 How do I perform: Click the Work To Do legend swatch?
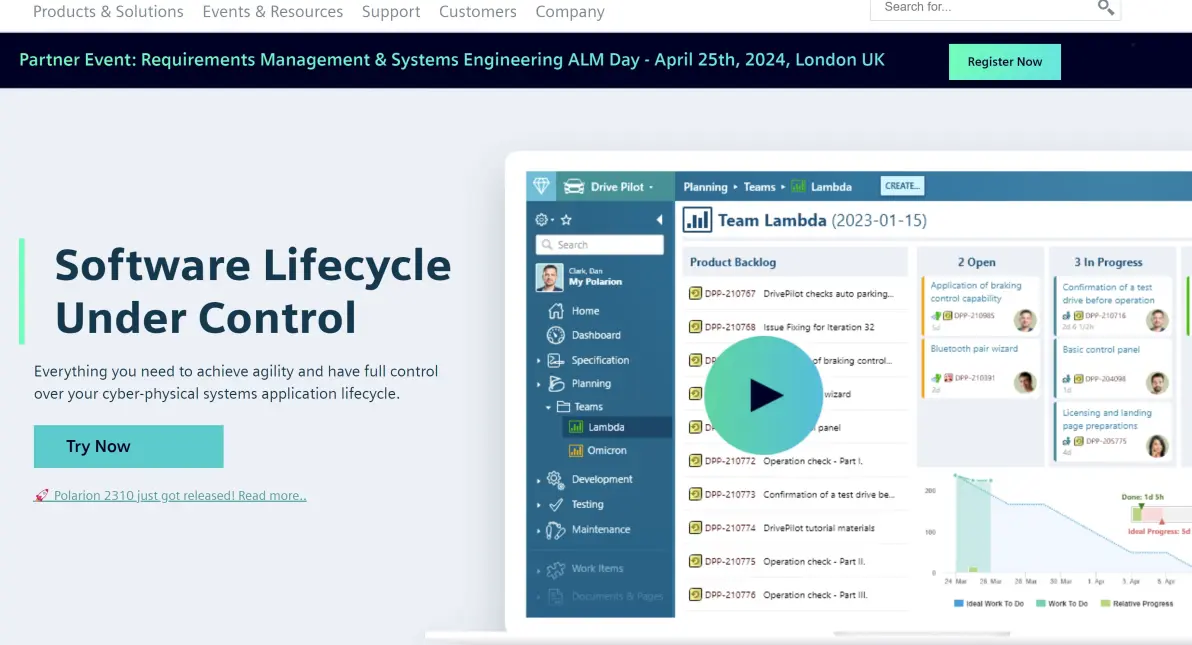(x=1041, y=603)
